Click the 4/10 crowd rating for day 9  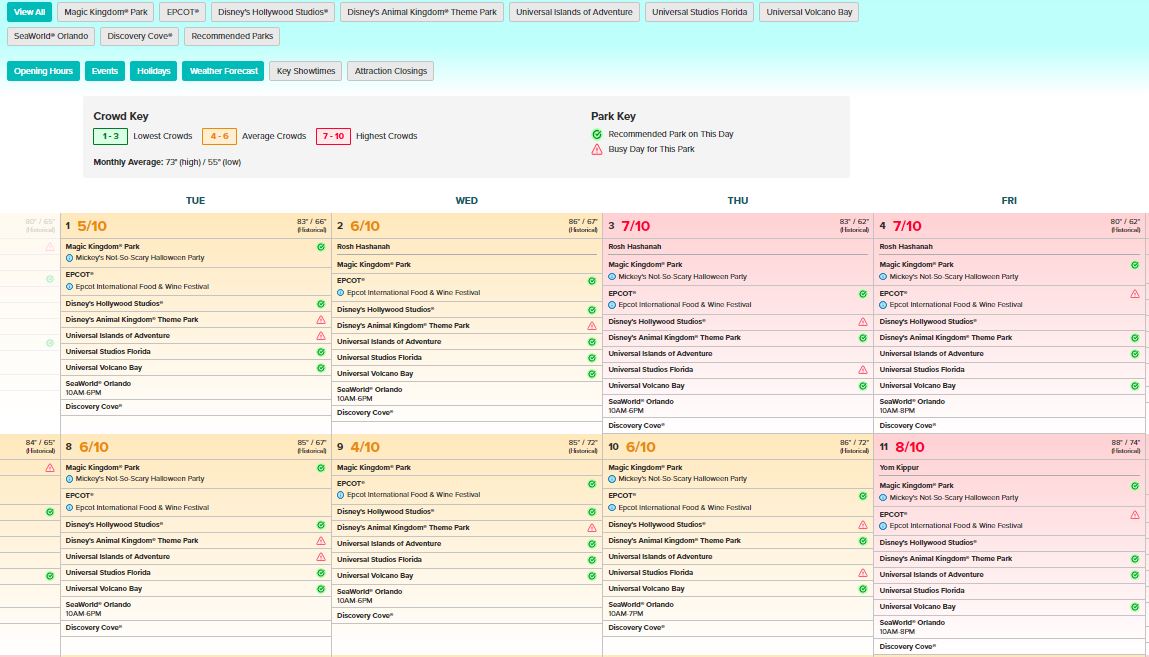pos(365,447)
